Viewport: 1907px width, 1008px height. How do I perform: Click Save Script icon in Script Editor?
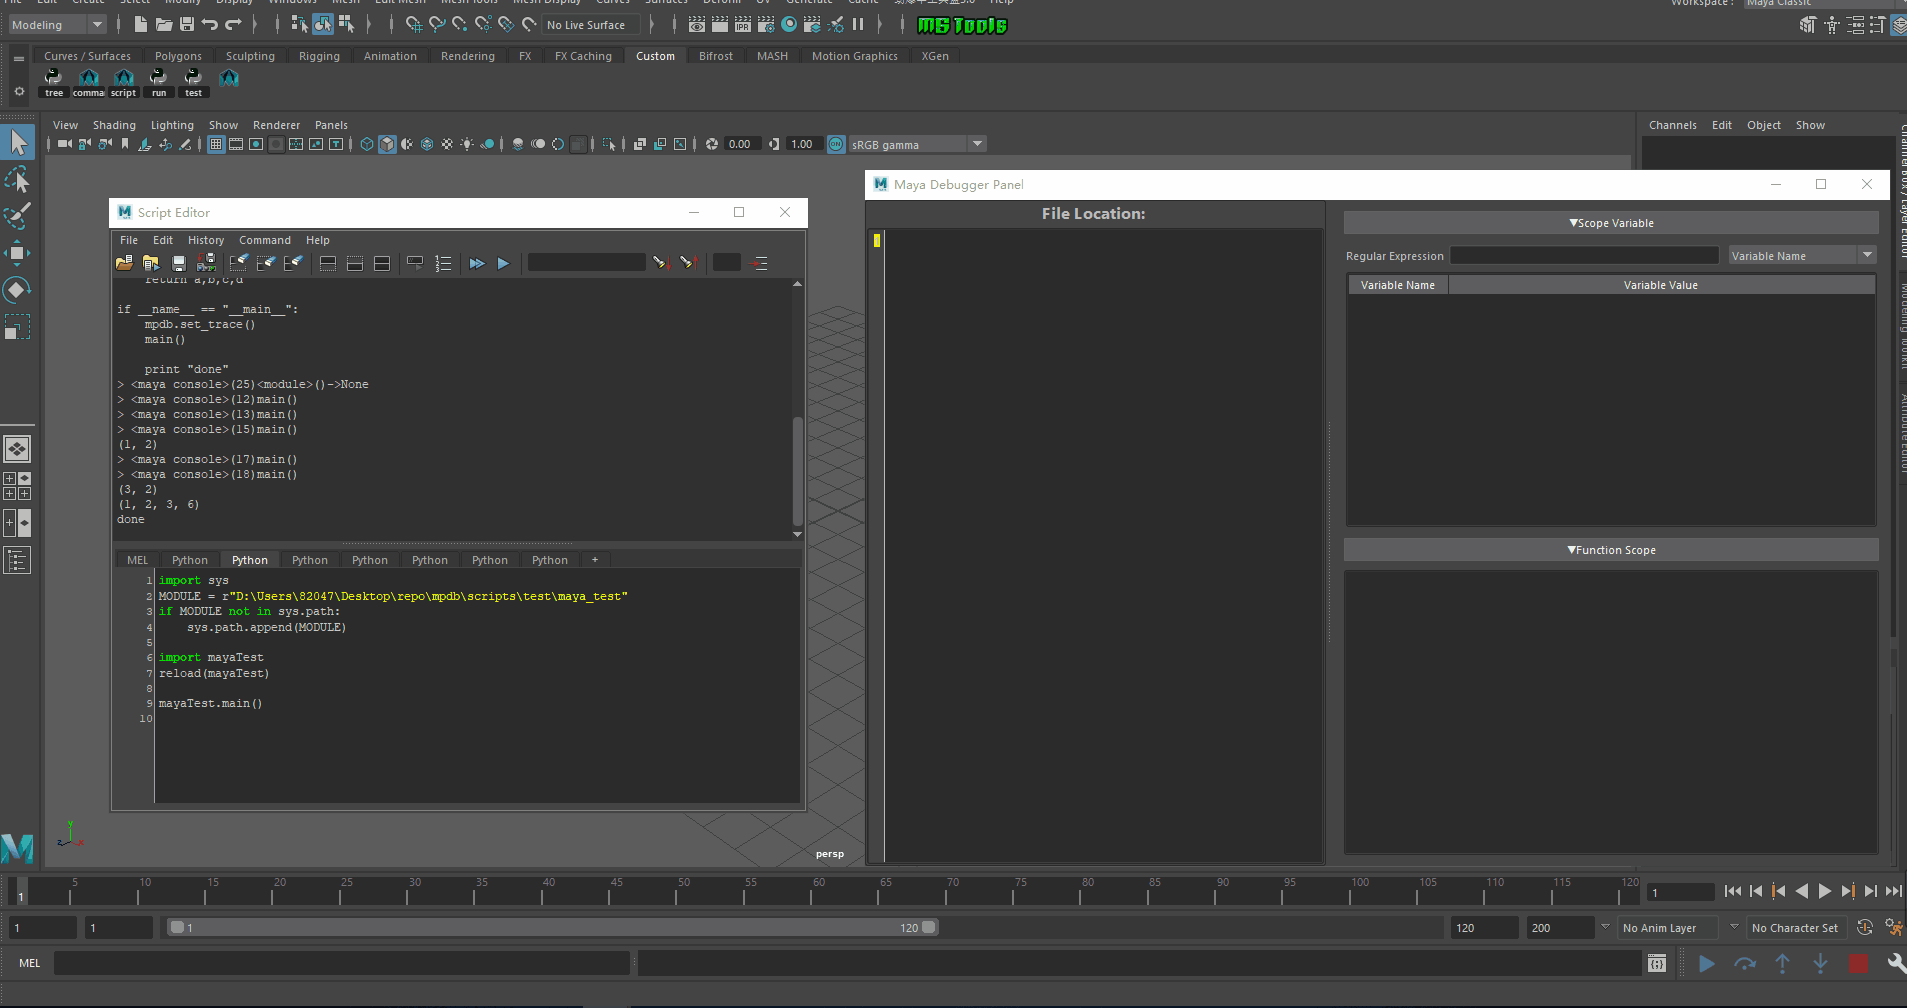pyautogui.click(x=179, y=263)
